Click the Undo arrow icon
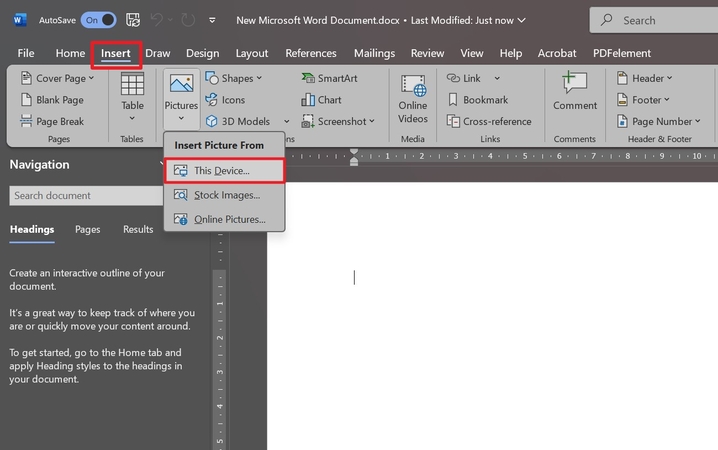 tap(157, 20)
